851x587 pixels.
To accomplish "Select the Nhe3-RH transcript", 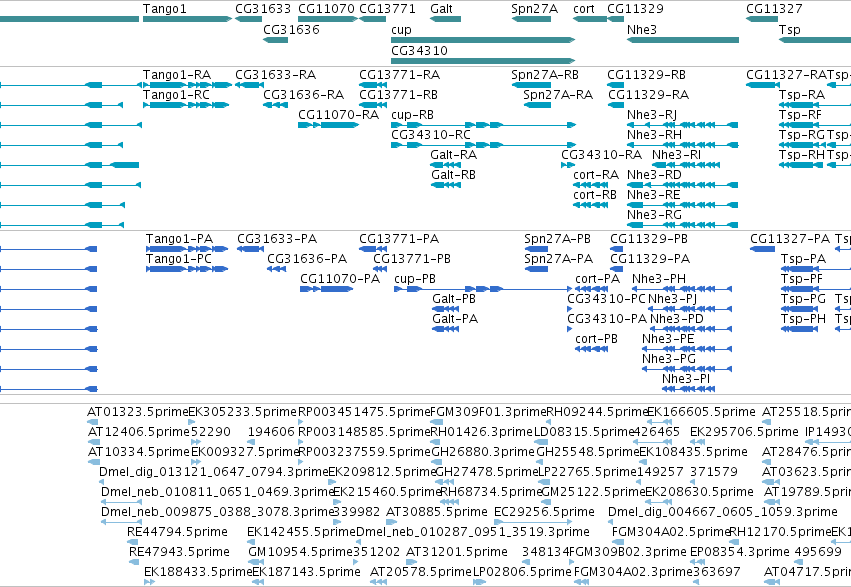I will [x=683, y=145].
